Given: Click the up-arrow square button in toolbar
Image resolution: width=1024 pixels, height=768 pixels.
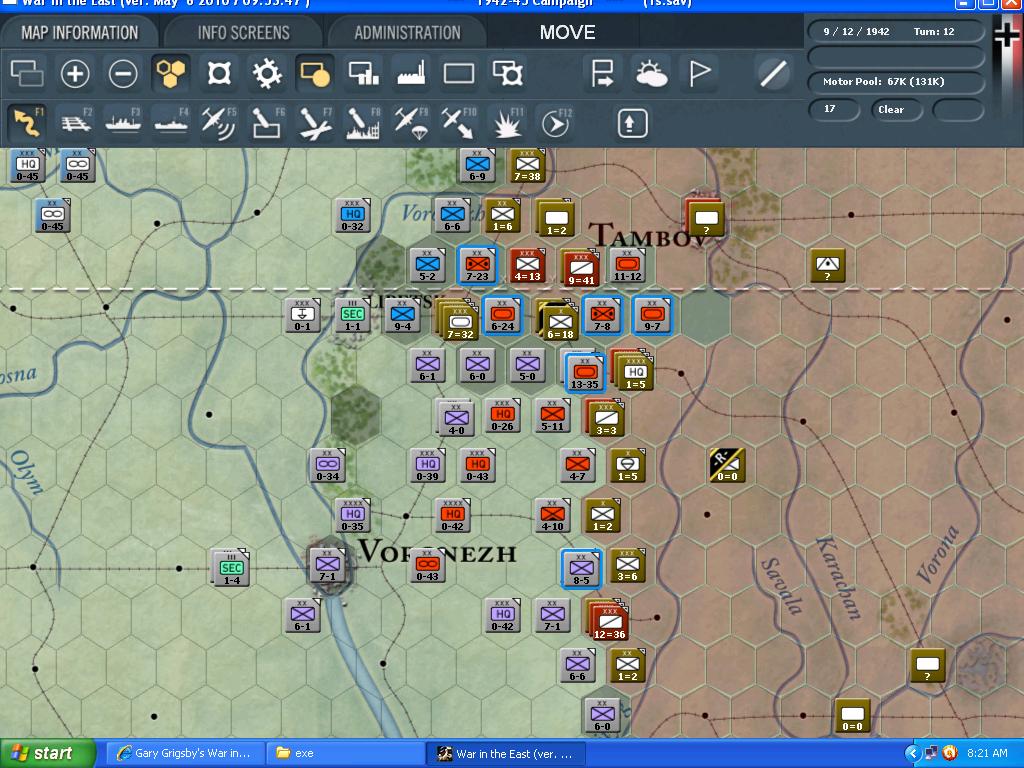Looking at the screenshot, I should click(631, 123).
